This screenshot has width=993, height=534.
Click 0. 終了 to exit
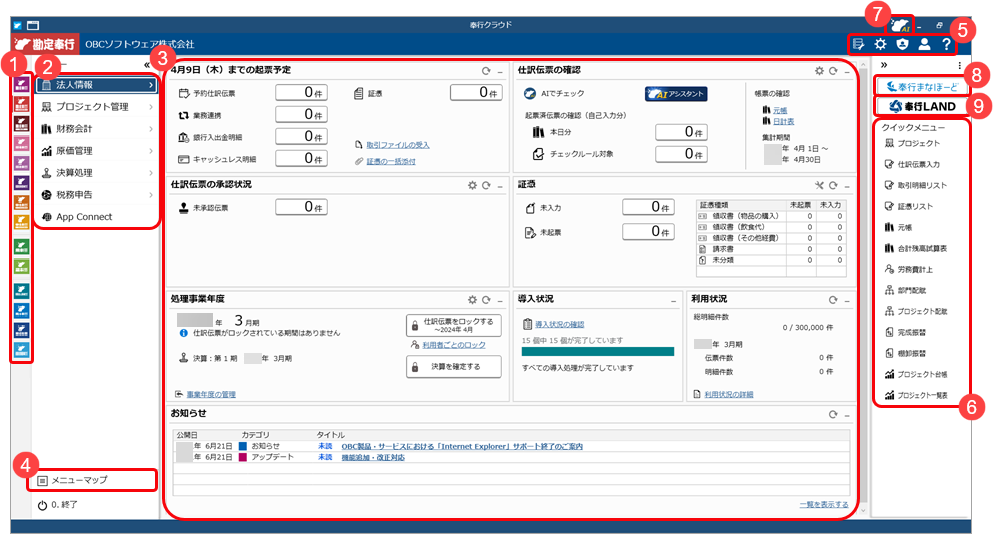point(58,505)
